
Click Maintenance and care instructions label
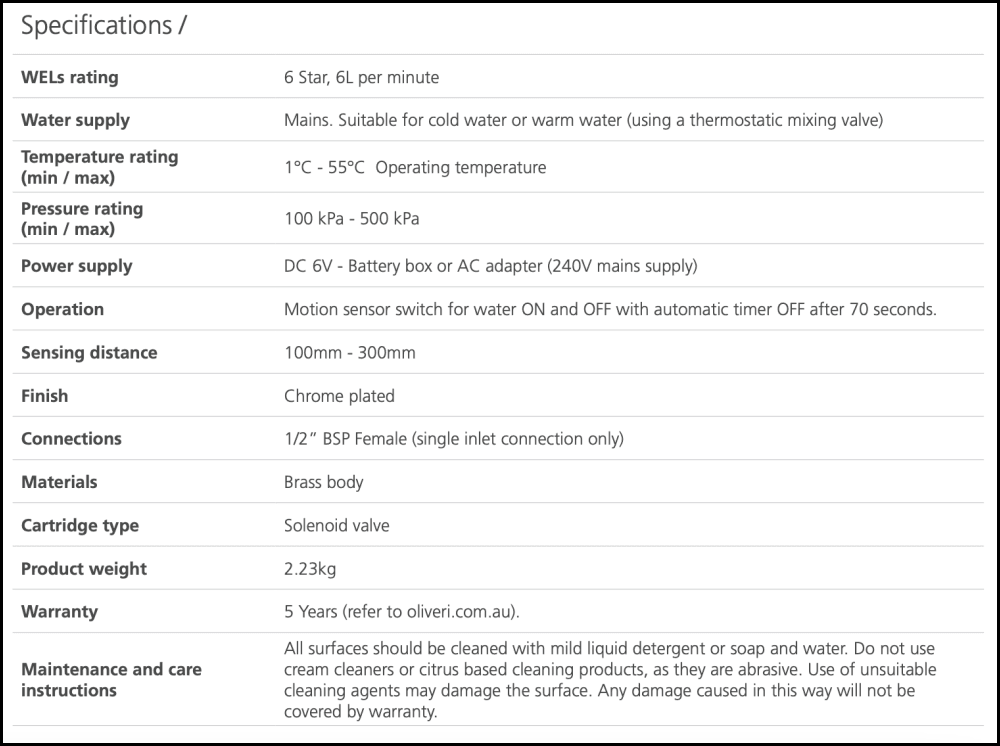(x=111, y=680)
